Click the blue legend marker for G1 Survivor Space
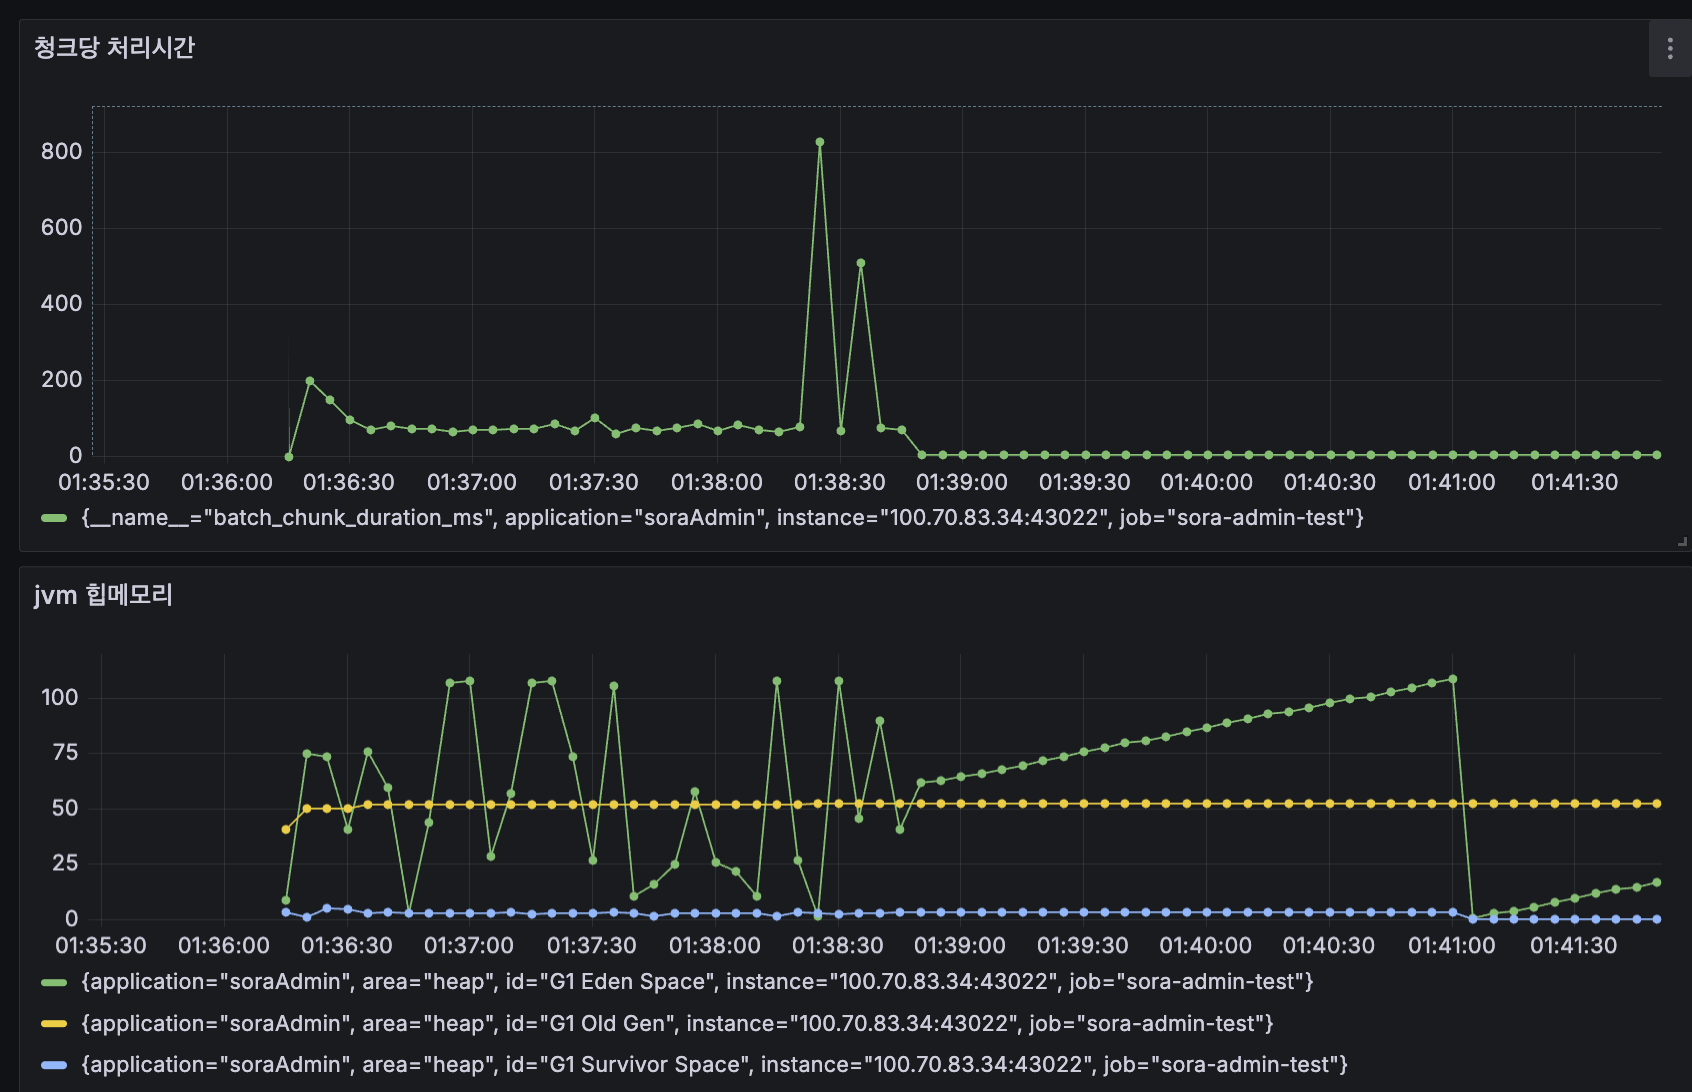The width and height of the screenshot is (1692, 1092). point(53,1064)
